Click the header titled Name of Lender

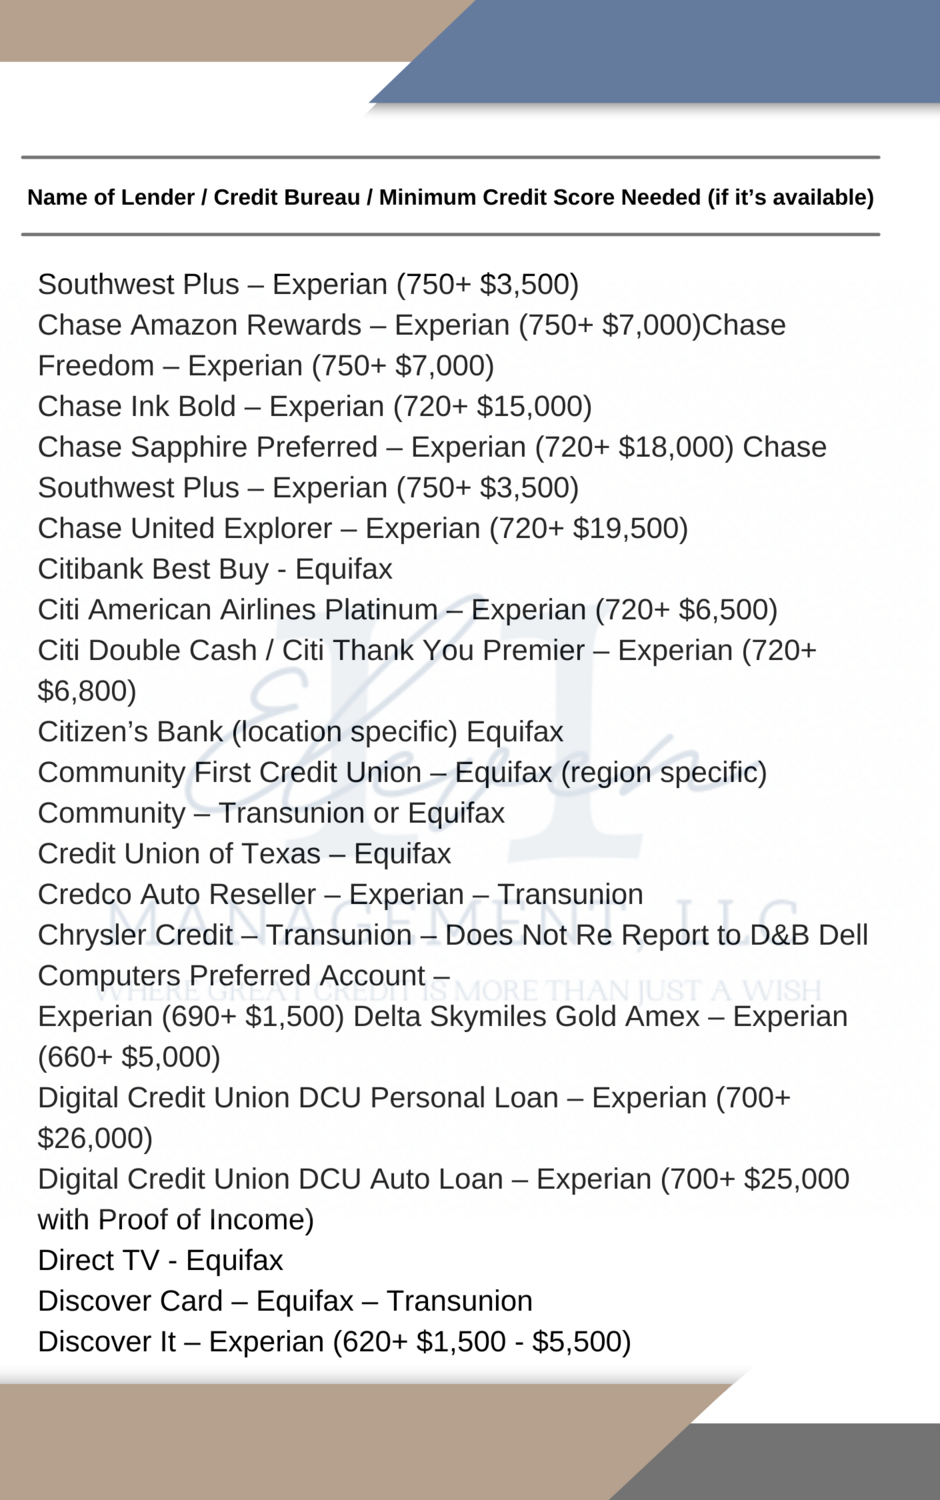coord(450,197)
